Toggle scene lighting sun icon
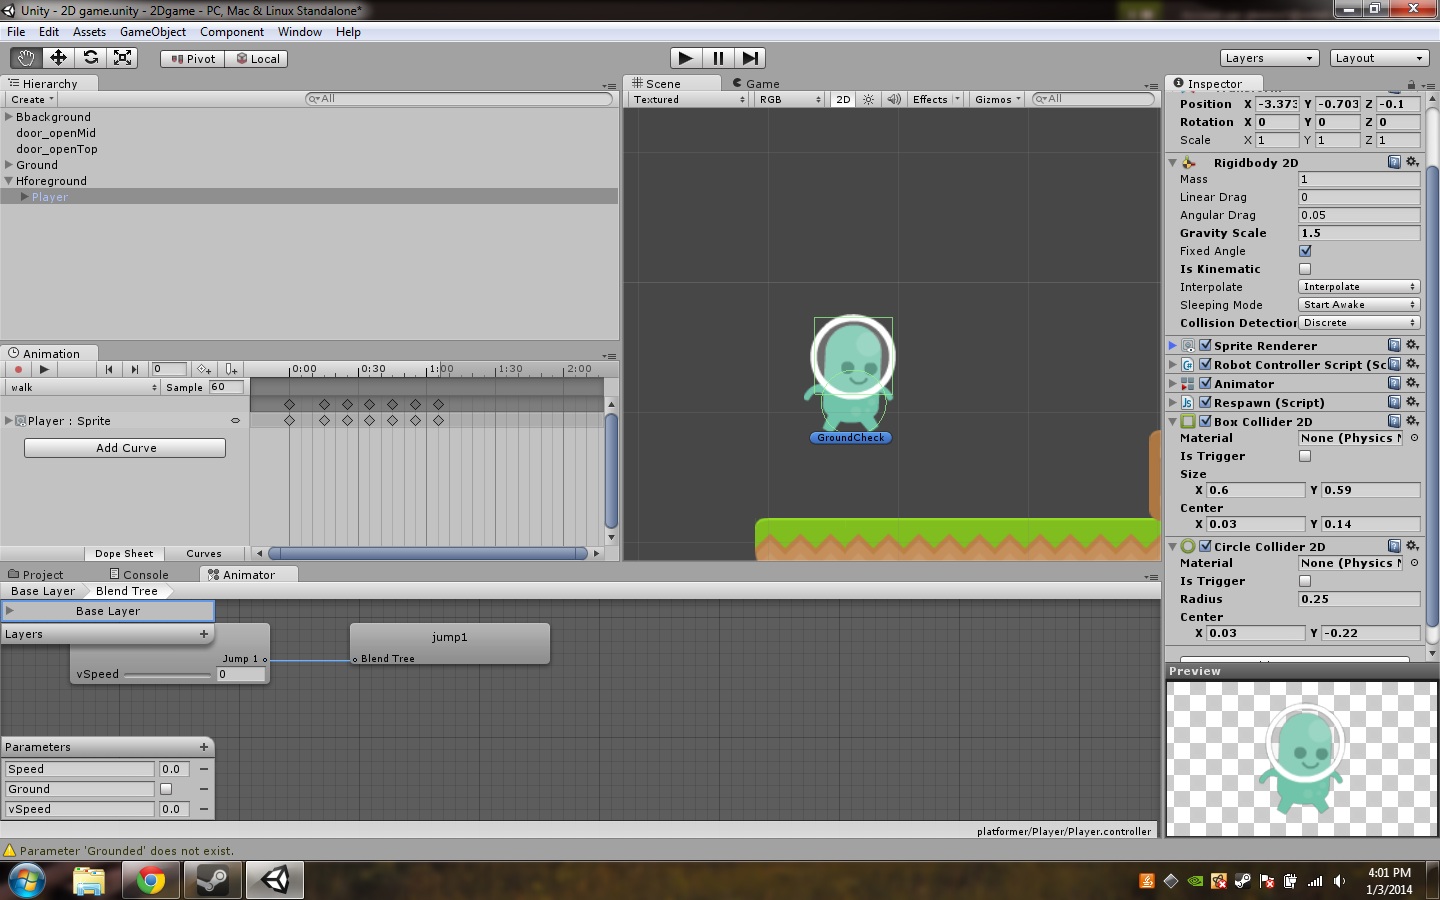The width and height of the screenshot is (1440, 900). pyautogui.click(x=869, y=99)
